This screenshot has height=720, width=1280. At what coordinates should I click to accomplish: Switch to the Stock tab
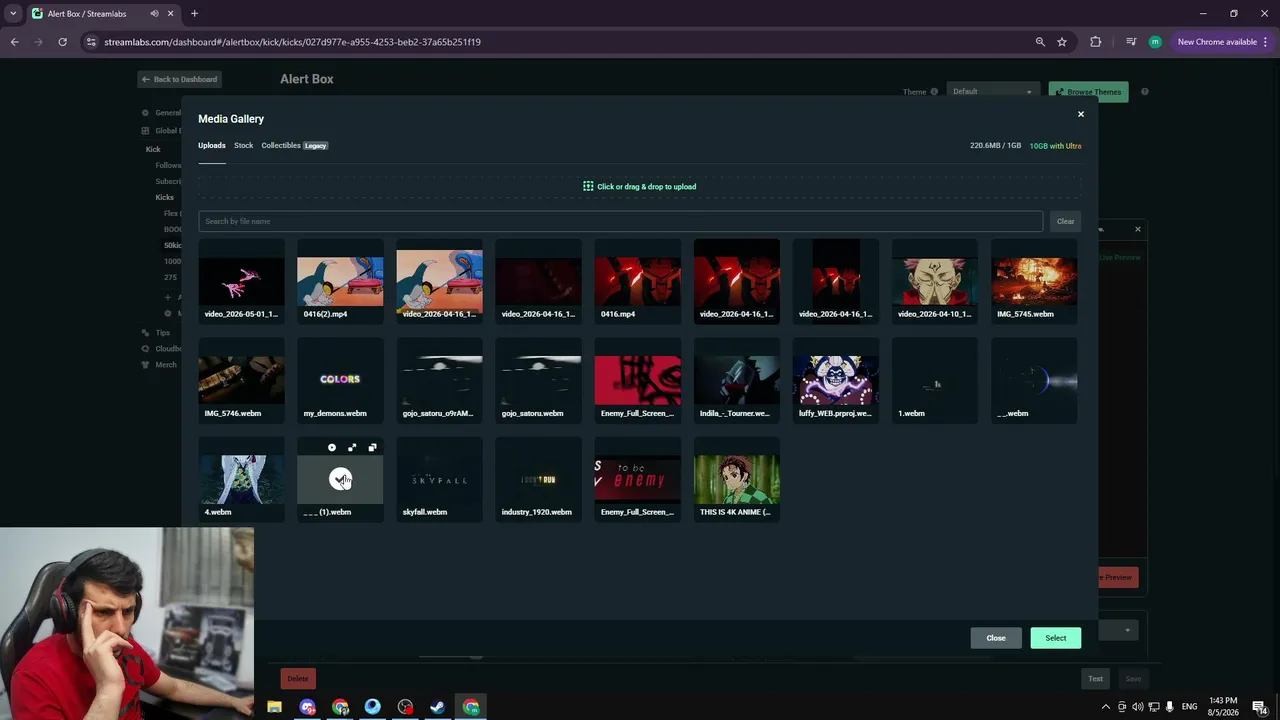[x=244, y=146]
